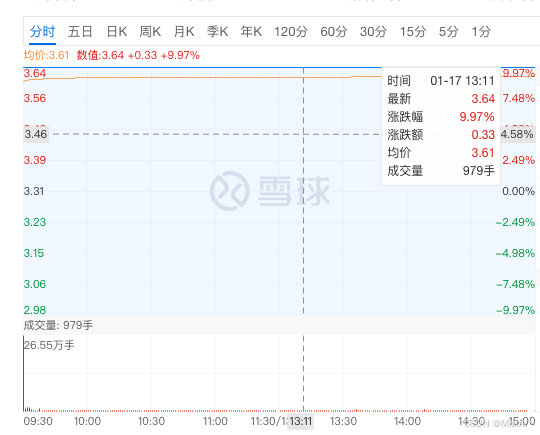This screenshot has width=540, height=435.
Task: Click the -7.48% right axis label
Action: coord(515,284)
